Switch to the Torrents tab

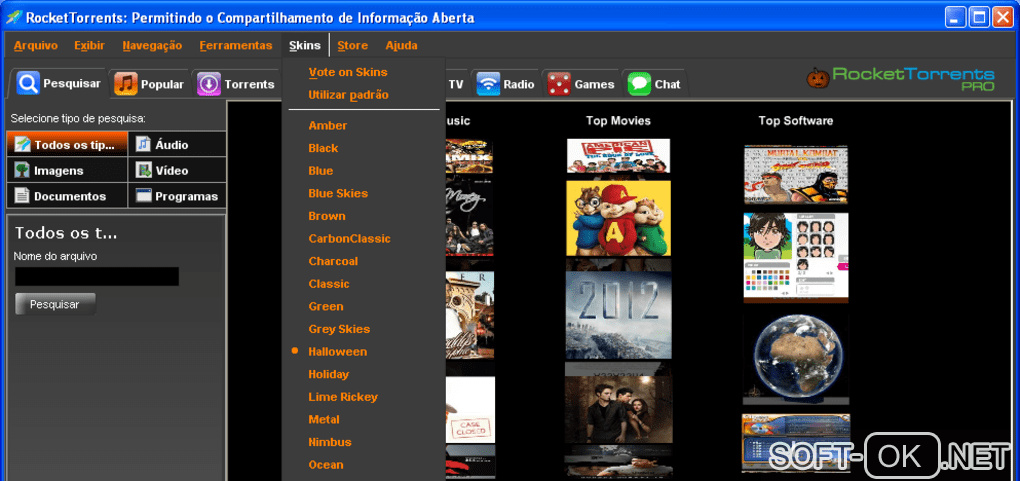pos(235,84)
